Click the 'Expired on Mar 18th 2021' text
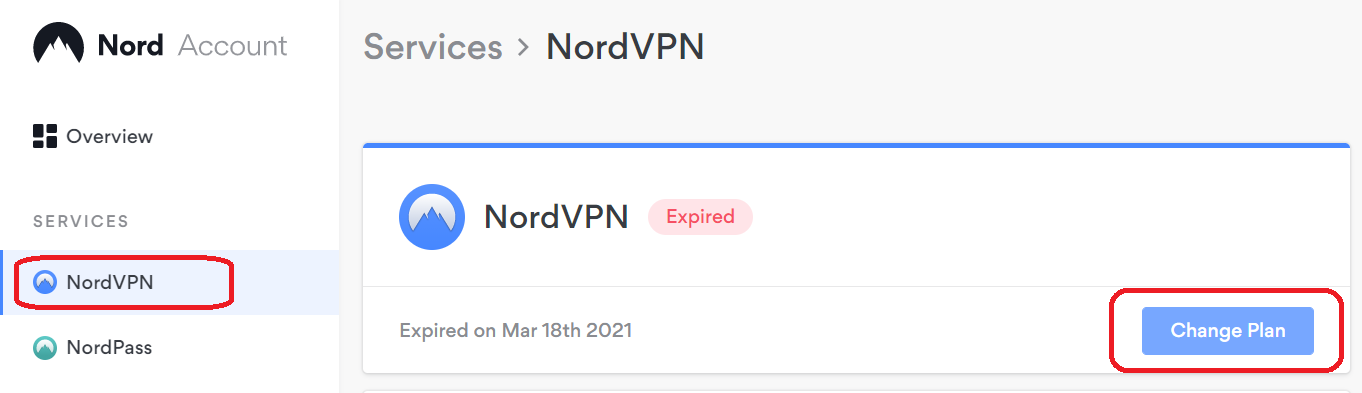Viewport: 1362px width, 393px height. (x=515, y=330)
